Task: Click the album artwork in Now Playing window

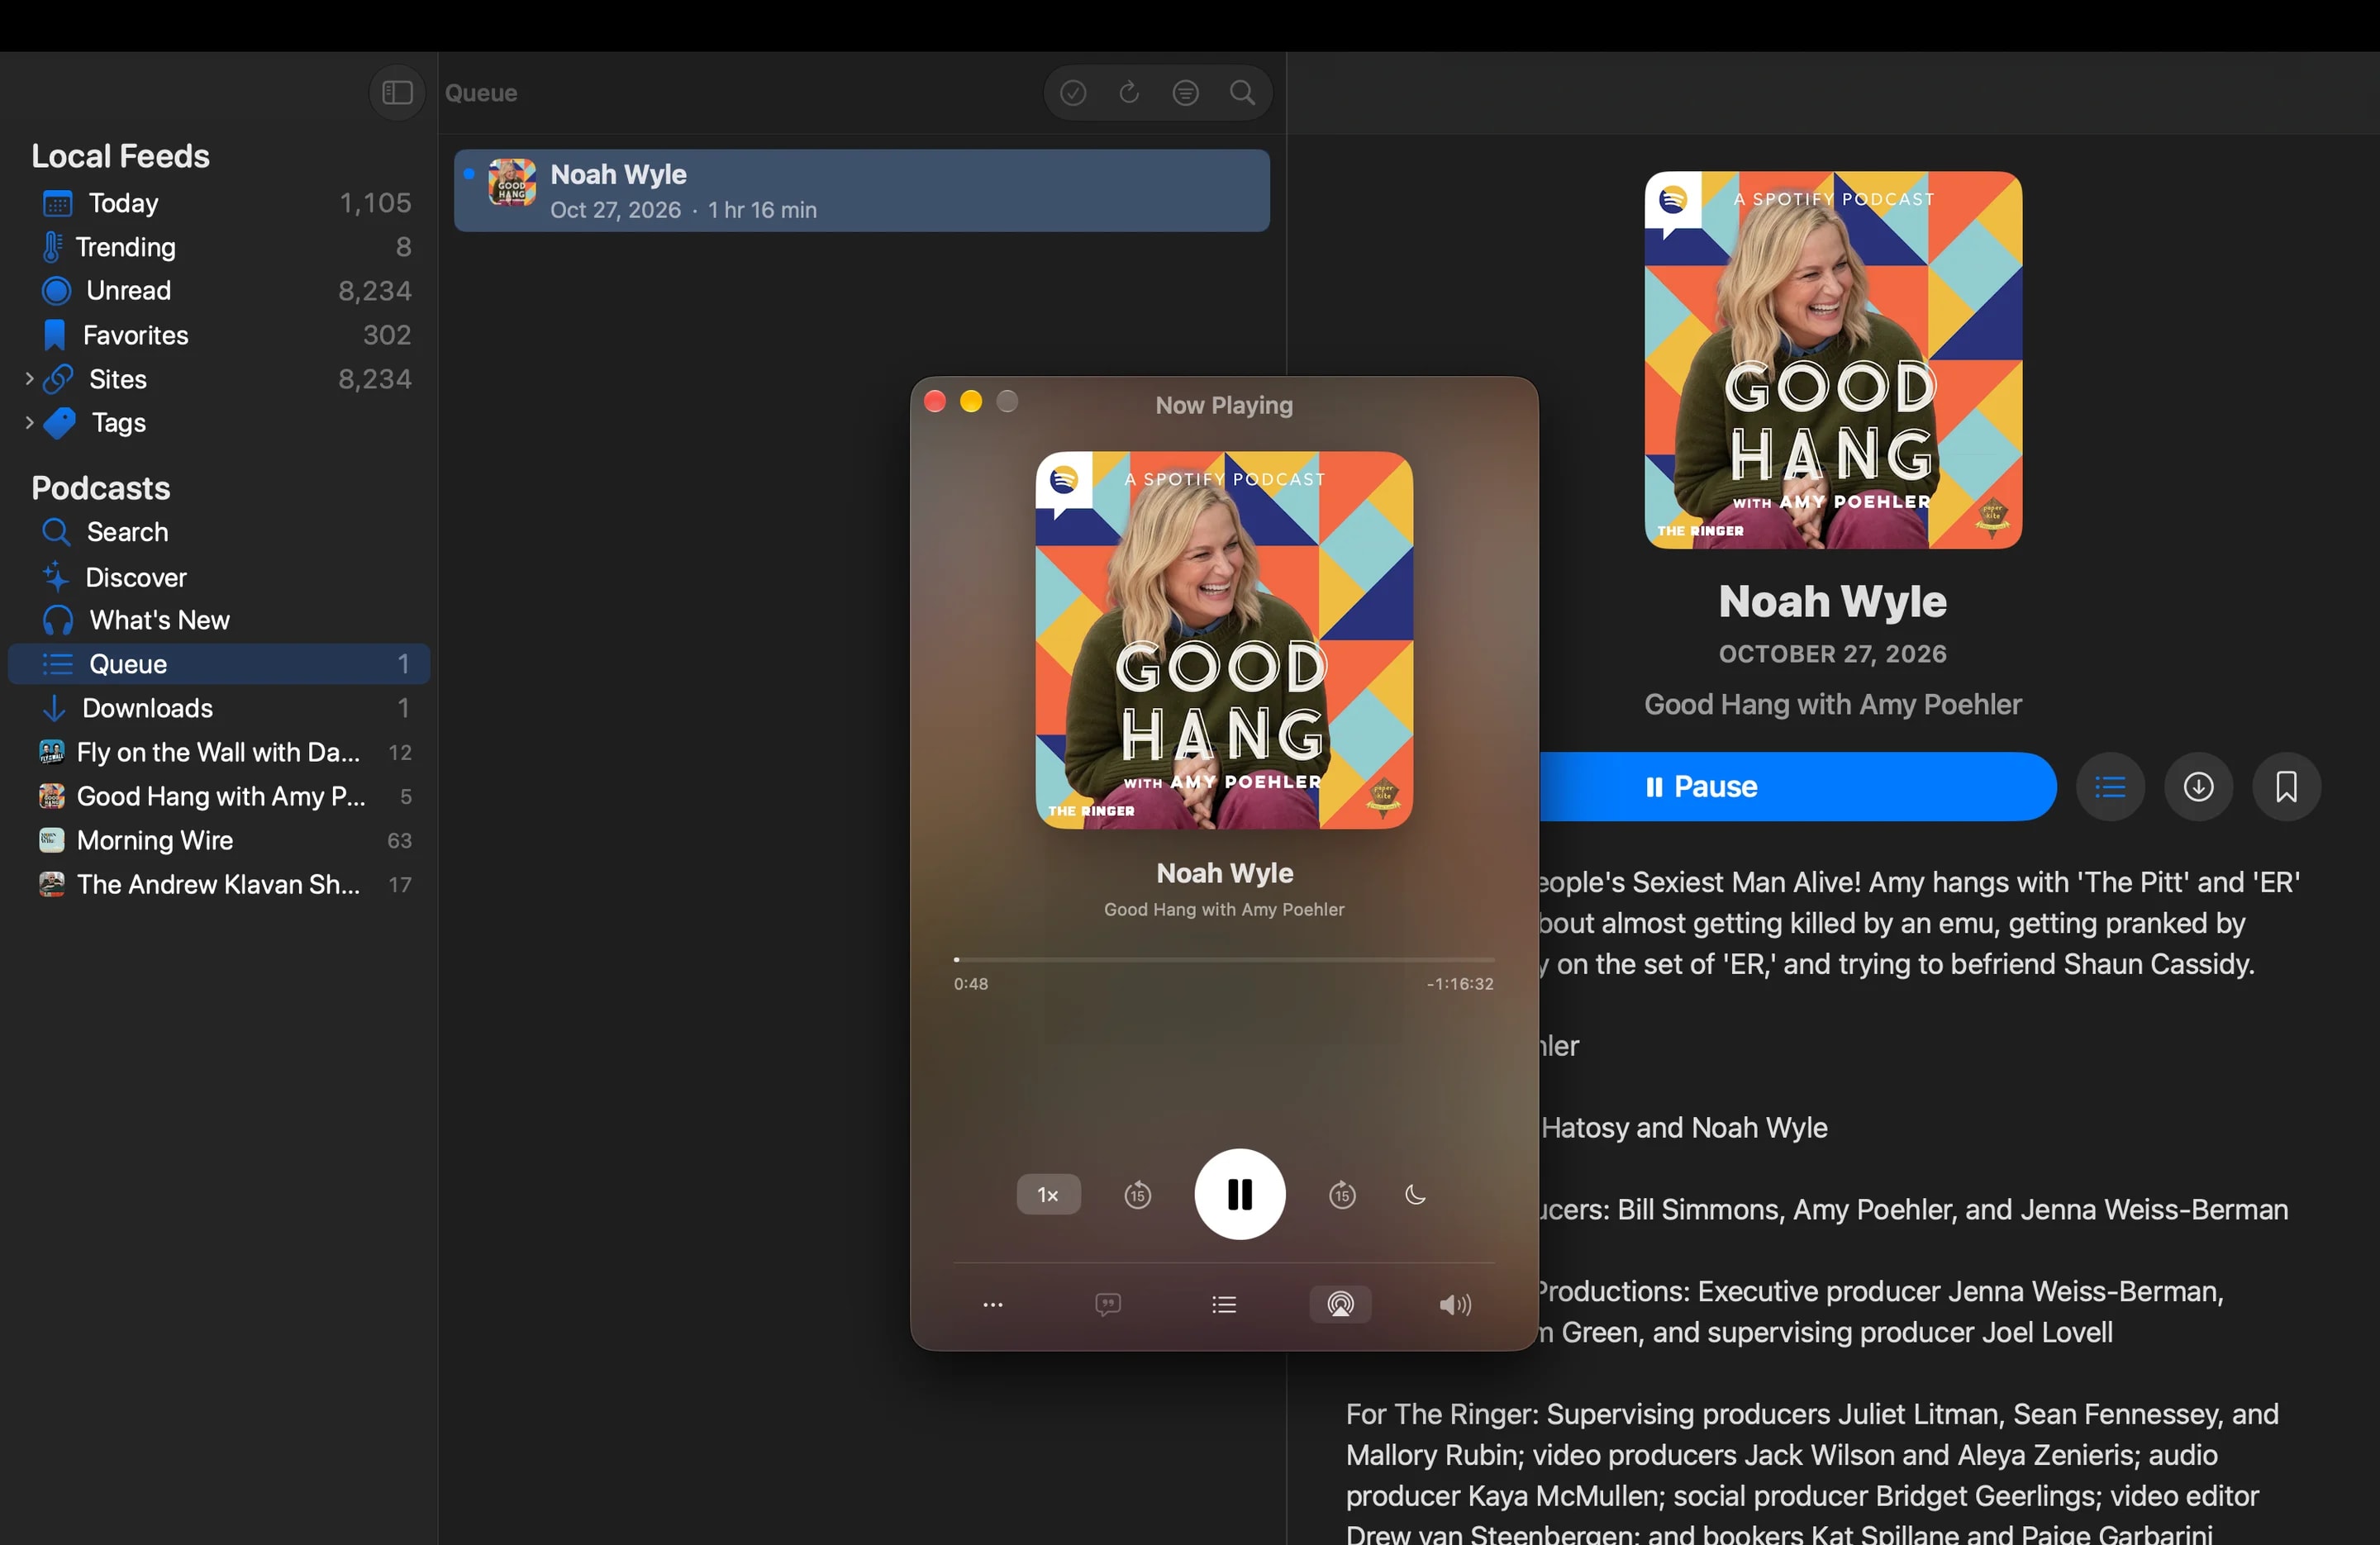Action: pos(1224,640)
